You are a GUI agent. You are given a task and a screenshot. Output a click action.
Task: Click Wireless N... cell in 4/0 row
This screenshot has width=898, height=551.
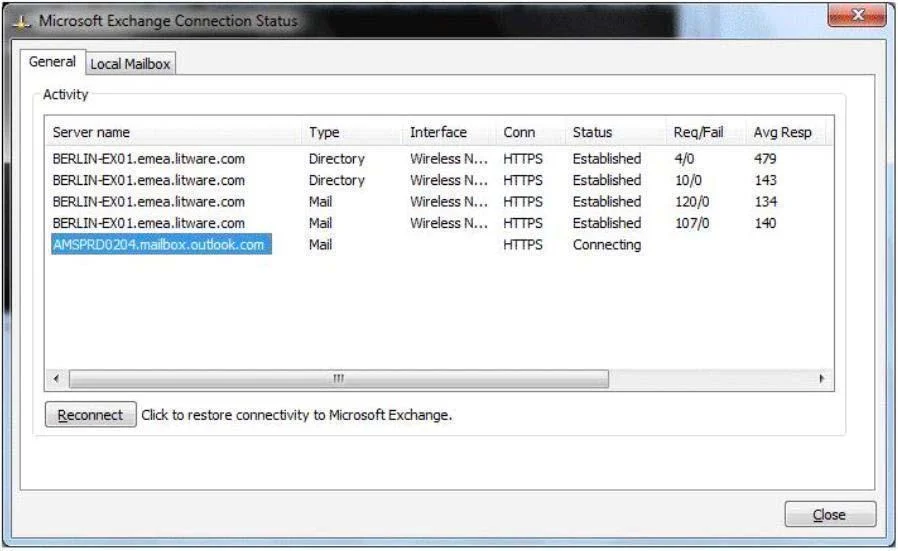(449, 159)
